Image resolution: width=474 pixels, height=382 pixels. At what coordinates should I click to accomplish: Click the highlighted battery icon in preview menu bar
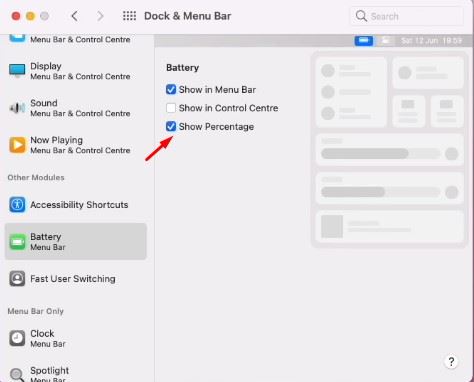tap(364, 41)
